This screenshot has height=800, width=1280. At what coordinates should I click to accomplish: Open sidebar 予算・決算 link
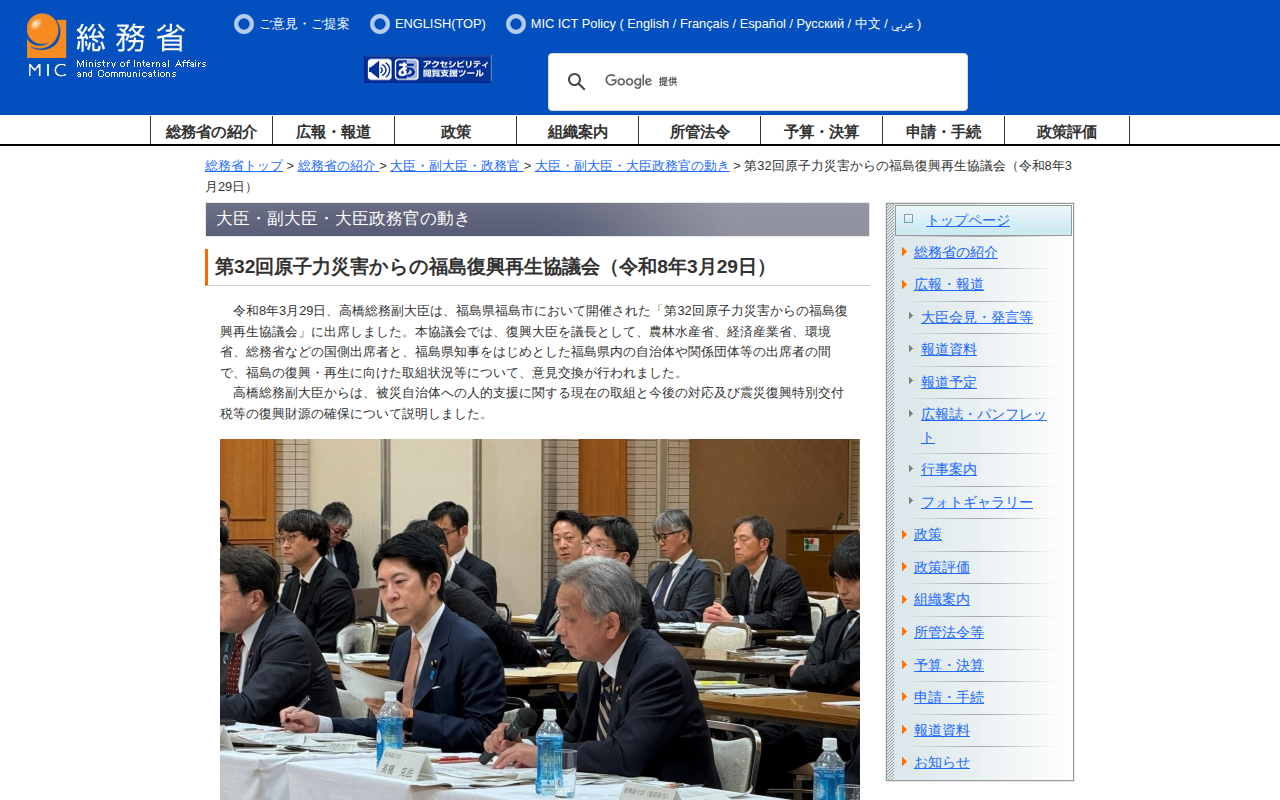(x=949, y=665)
